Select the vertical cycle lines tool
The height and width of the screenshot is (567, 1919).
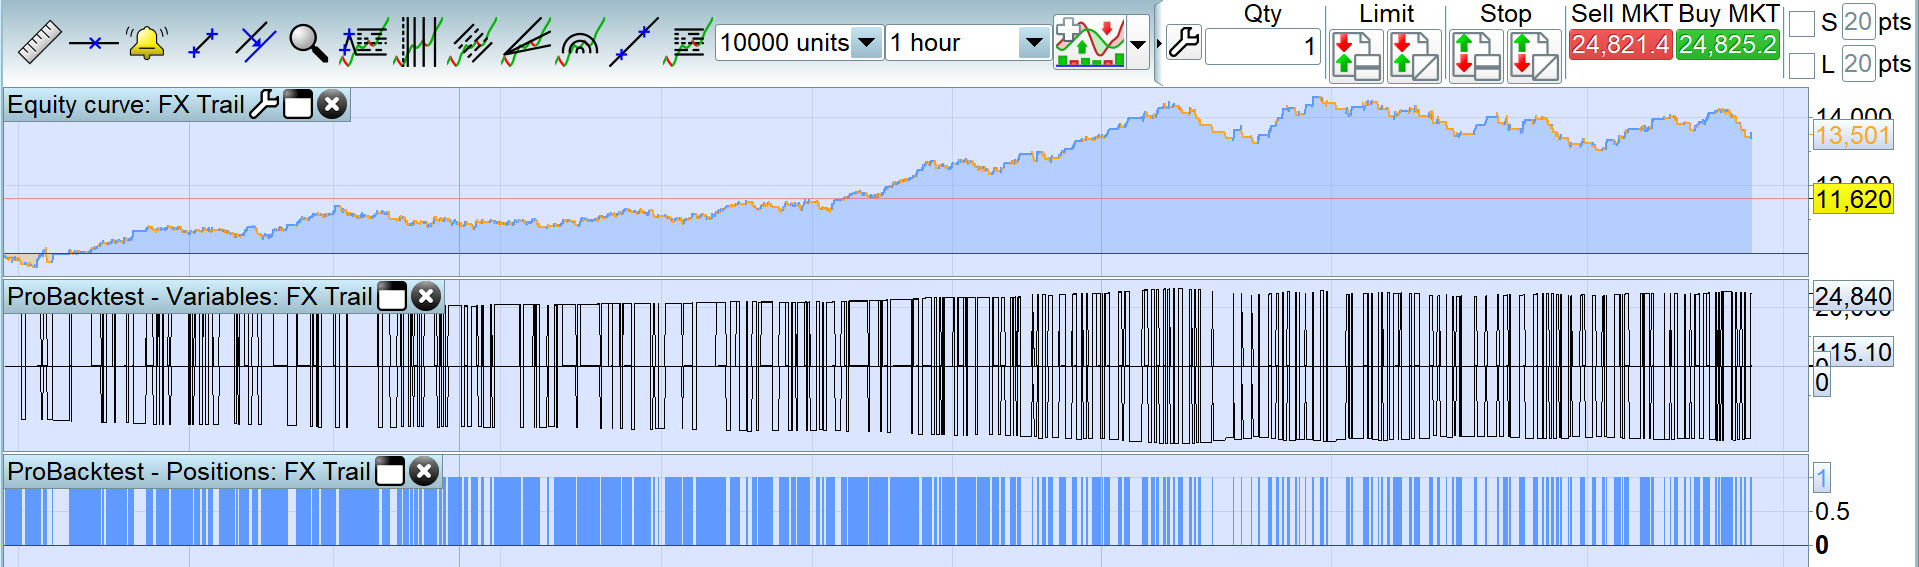coord(419,43)
